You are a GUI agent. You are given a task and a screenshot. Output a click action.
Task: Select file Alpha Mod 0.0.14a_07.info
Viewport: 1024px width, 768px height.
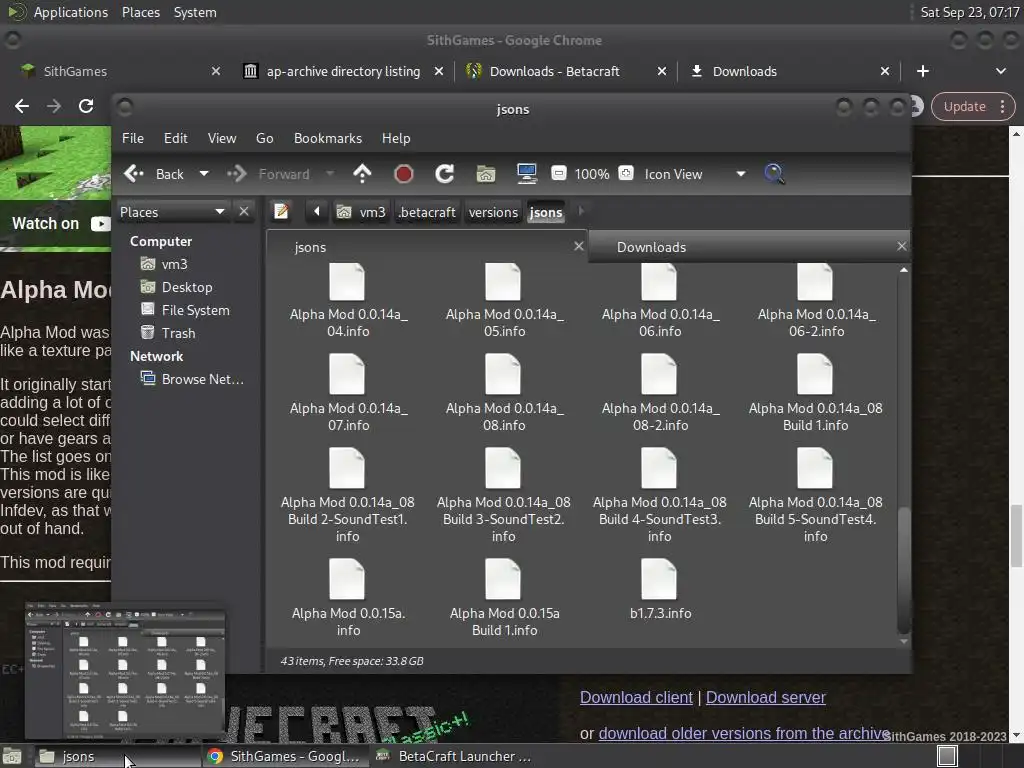pos(348,393)
